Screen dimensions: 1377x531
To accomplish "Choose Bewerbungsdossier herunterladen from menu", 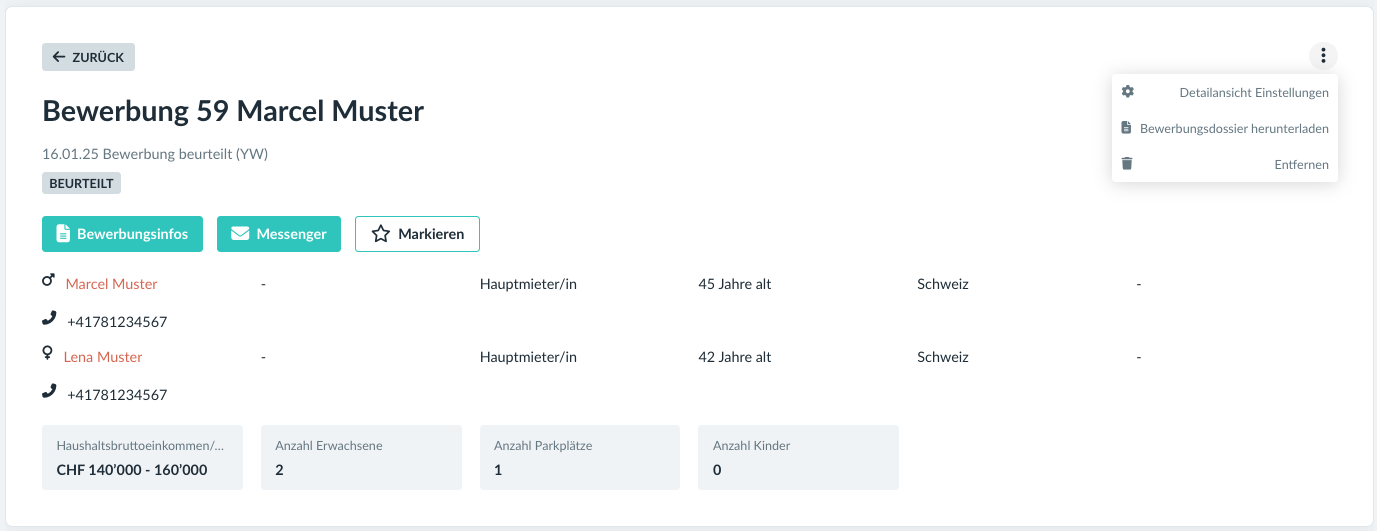I will [x=1225, y=128].
